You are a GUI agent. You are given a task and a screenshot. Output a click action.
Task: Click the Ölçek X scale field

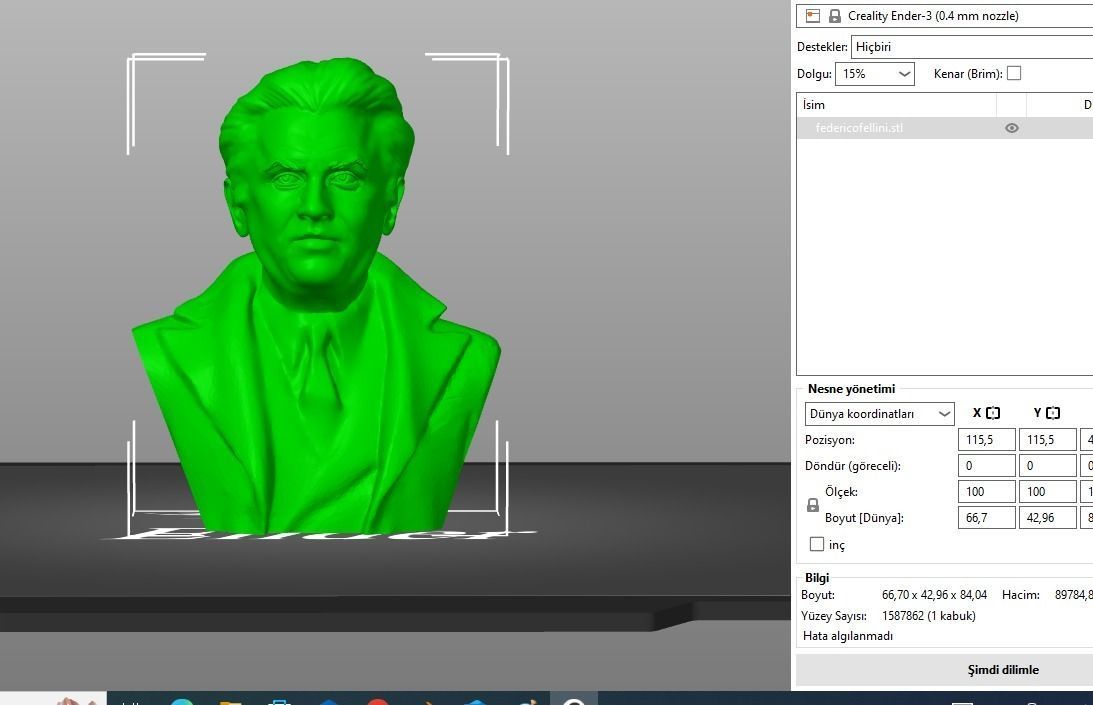(x=986, y=492)
